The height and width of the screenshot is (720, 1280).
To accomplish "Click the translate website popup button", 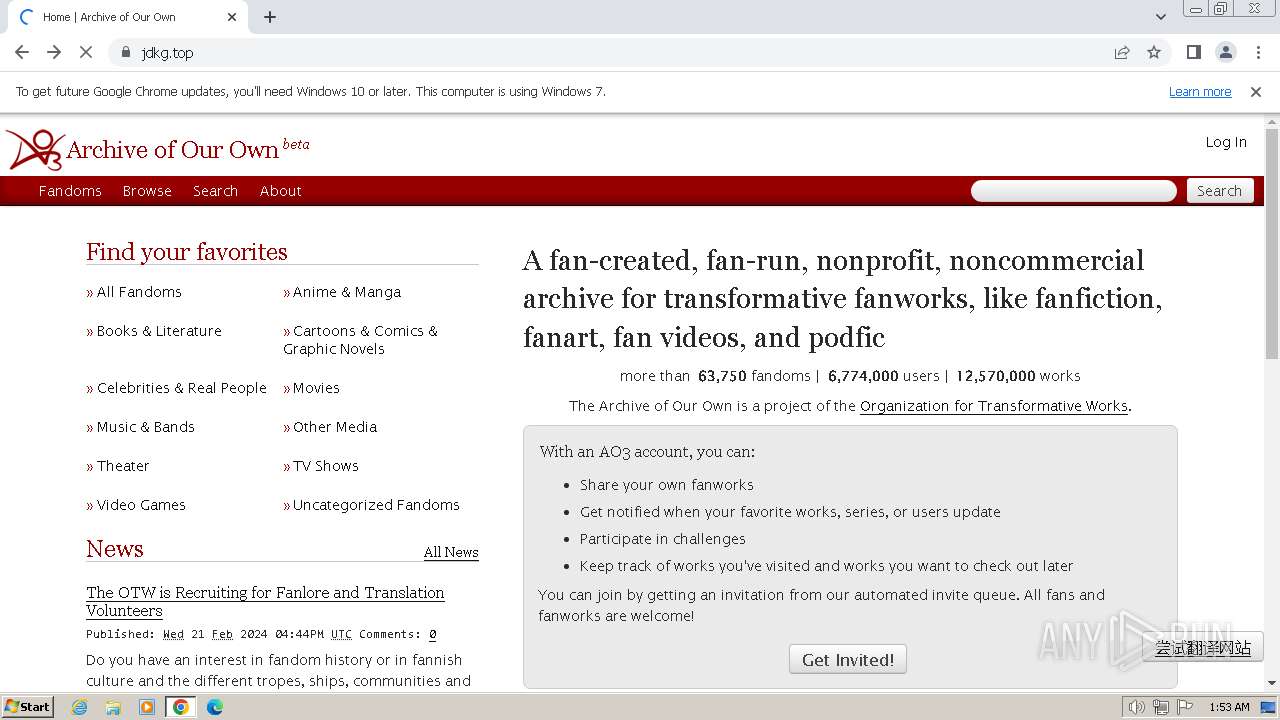I will tap(1203, 648).
